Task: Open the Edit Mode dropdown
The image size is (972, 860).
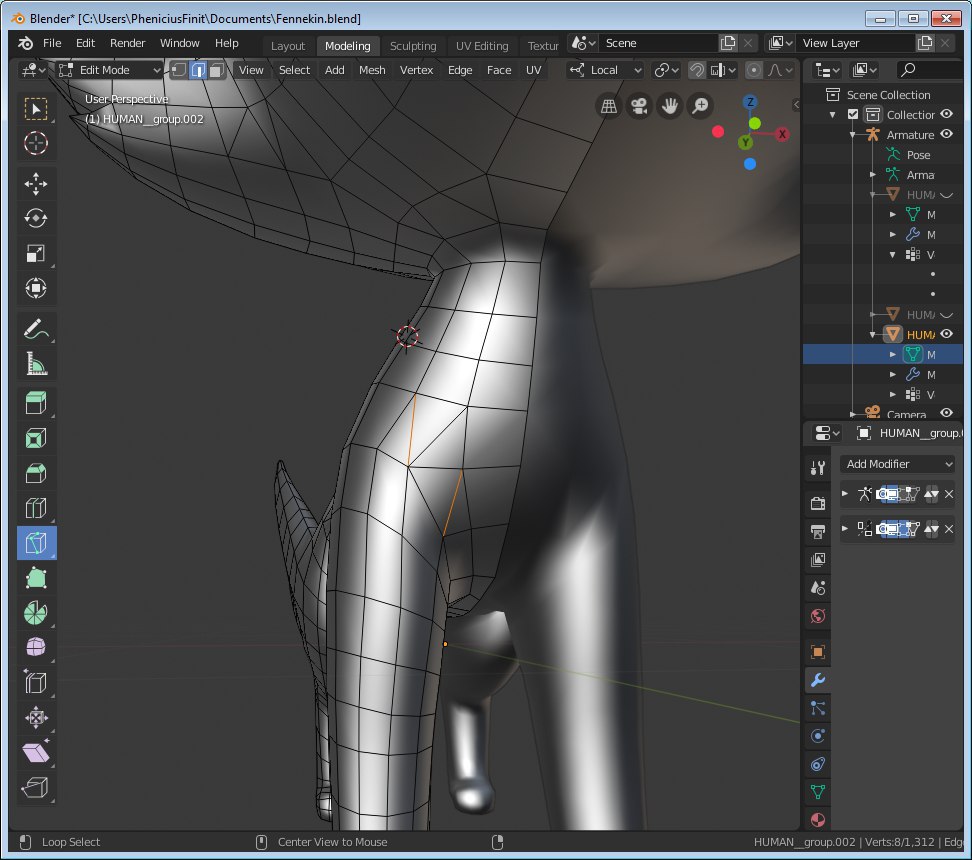Action: tap(110, 70)
